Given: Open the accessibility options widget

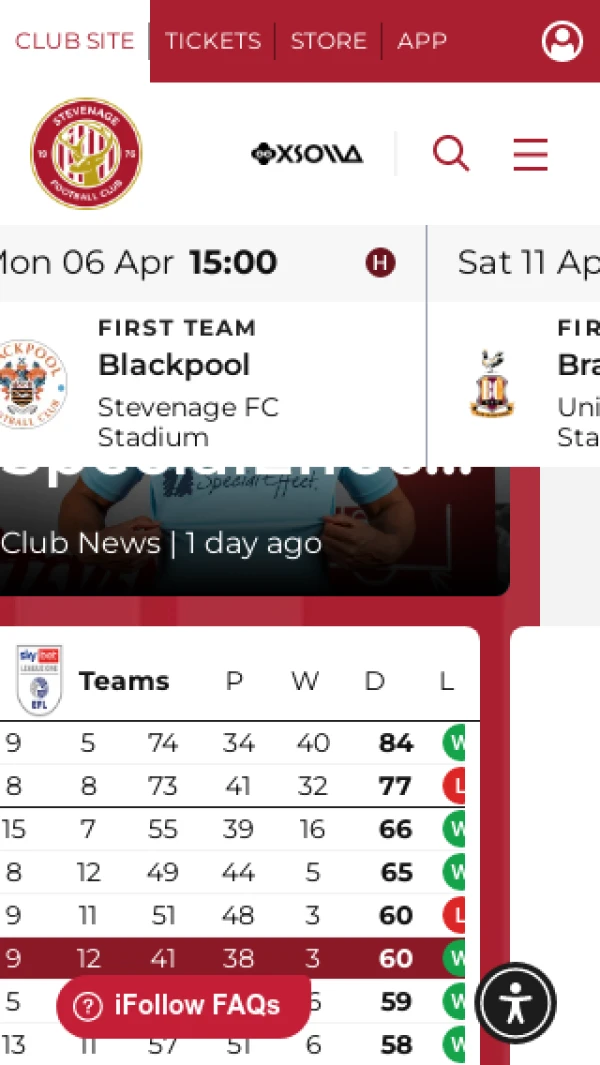Looking at the screenshot, I should pyautogui.click(x=516, y=1003).
